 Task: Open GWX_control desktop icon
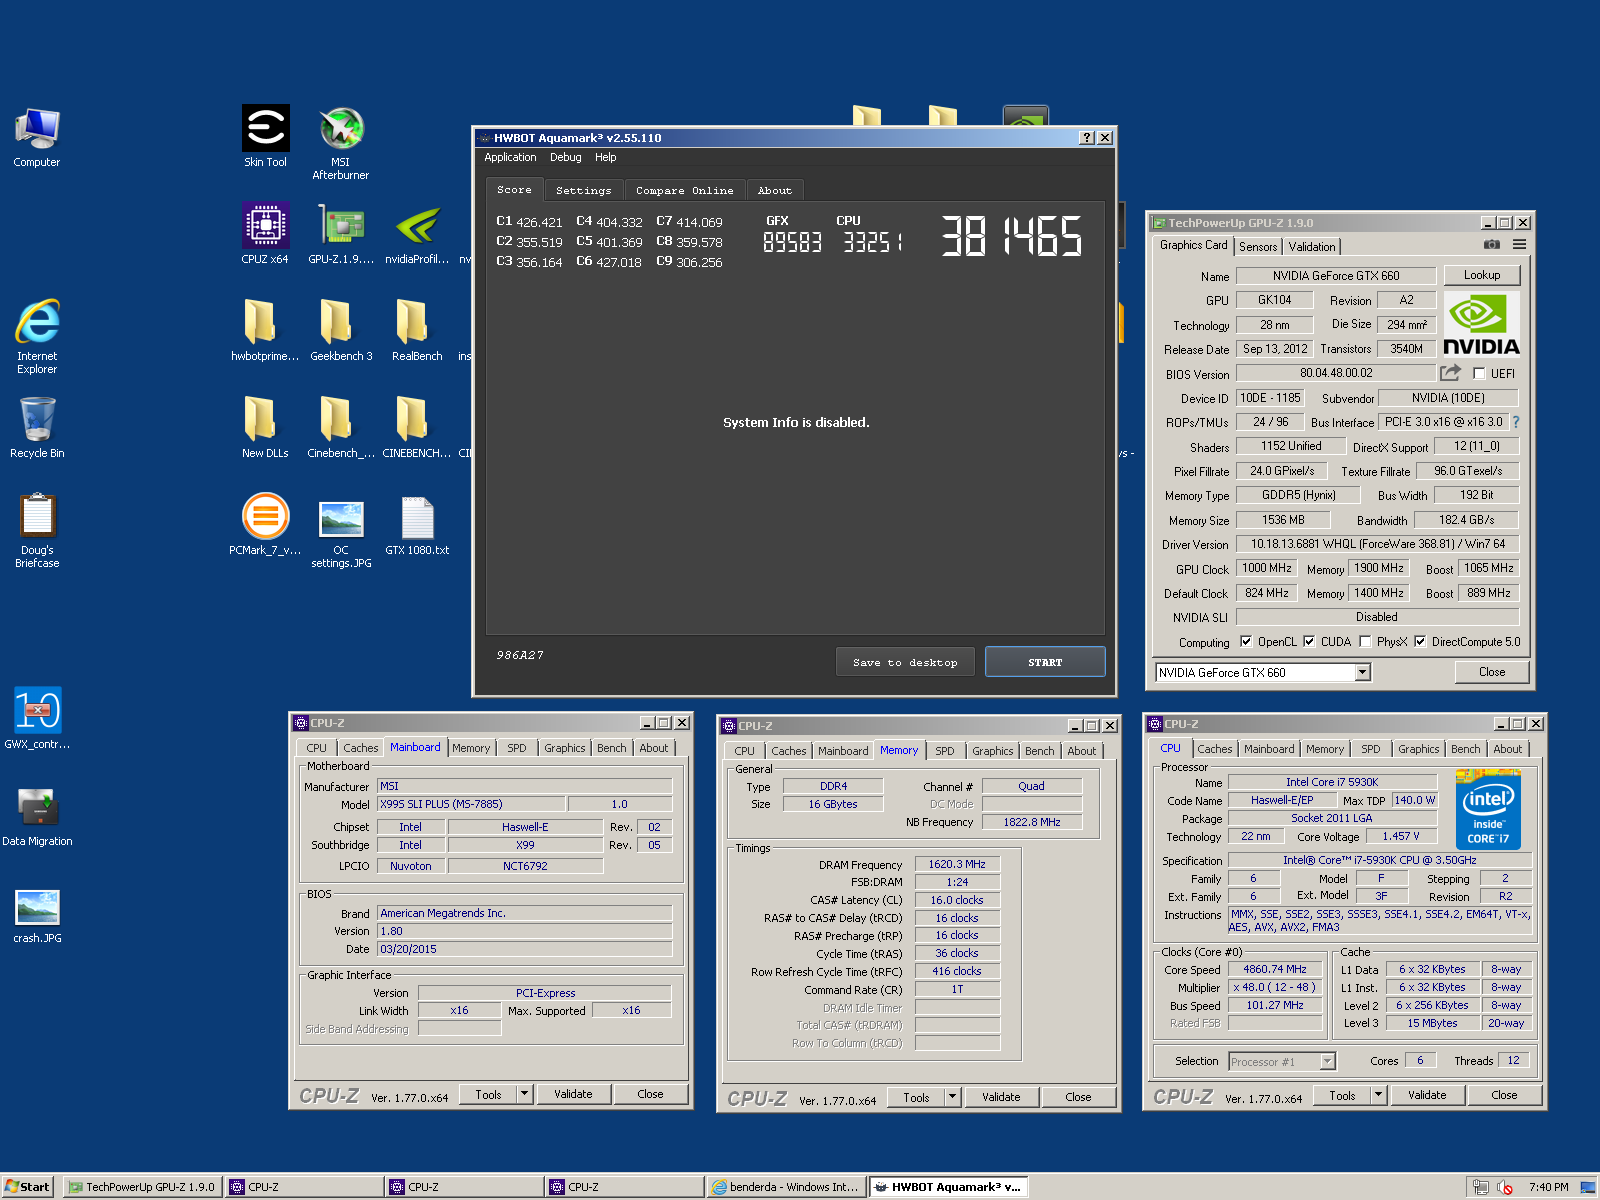click(37, 718)
